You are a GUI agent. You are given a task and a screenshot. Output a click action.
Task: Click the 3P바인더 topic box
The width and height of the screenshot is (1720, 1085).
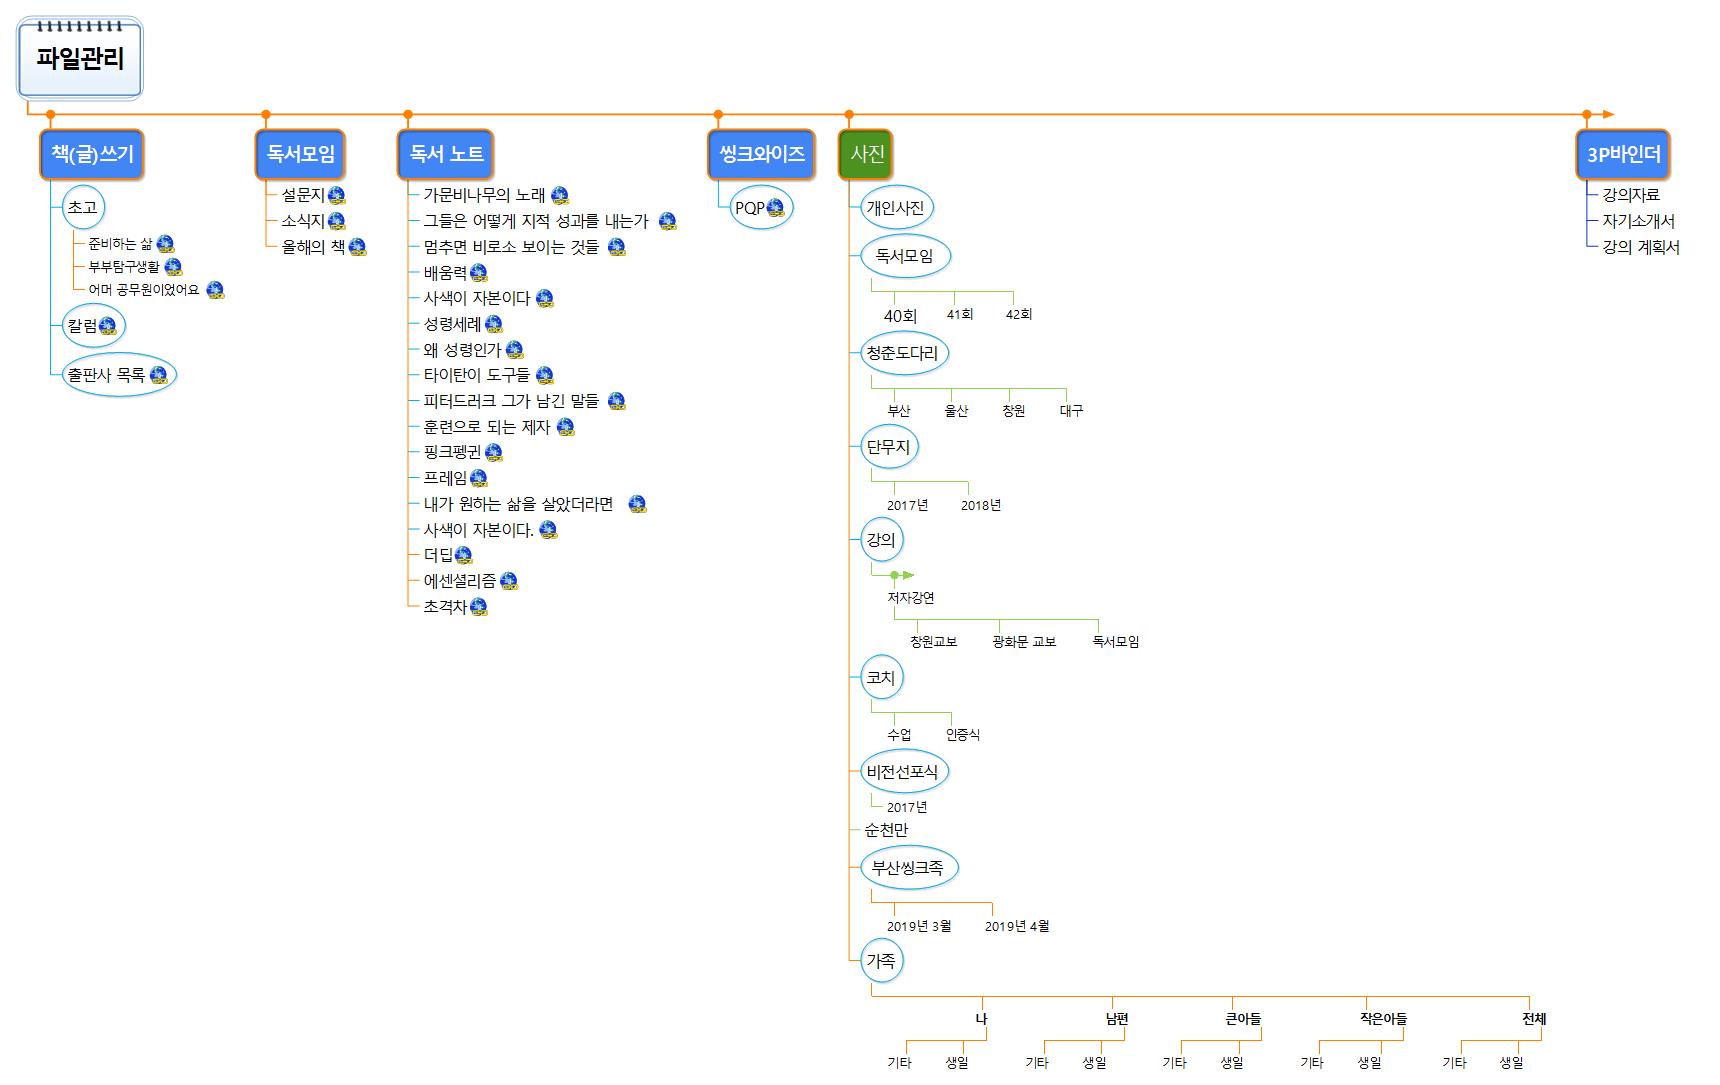(1623, 154)
